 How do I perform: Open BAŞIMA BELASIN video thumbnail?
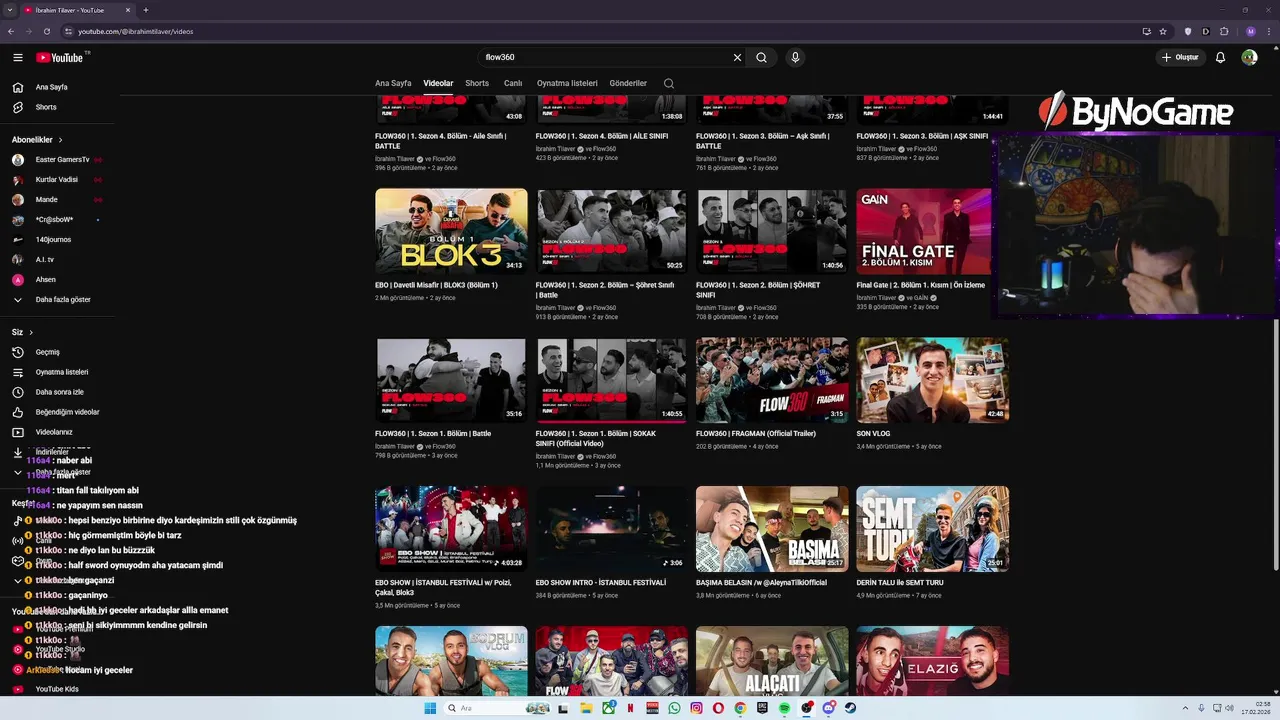tap(772, 529)
